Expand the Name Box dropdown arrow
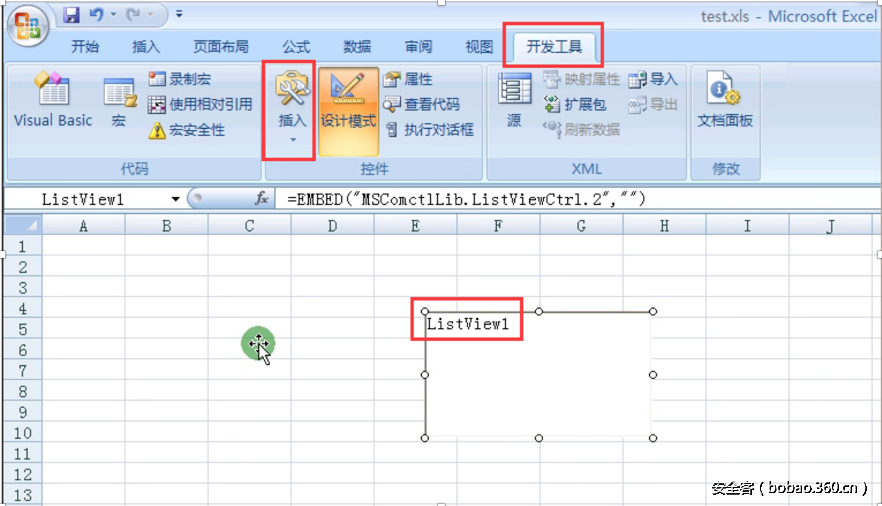 pos(176,199)
